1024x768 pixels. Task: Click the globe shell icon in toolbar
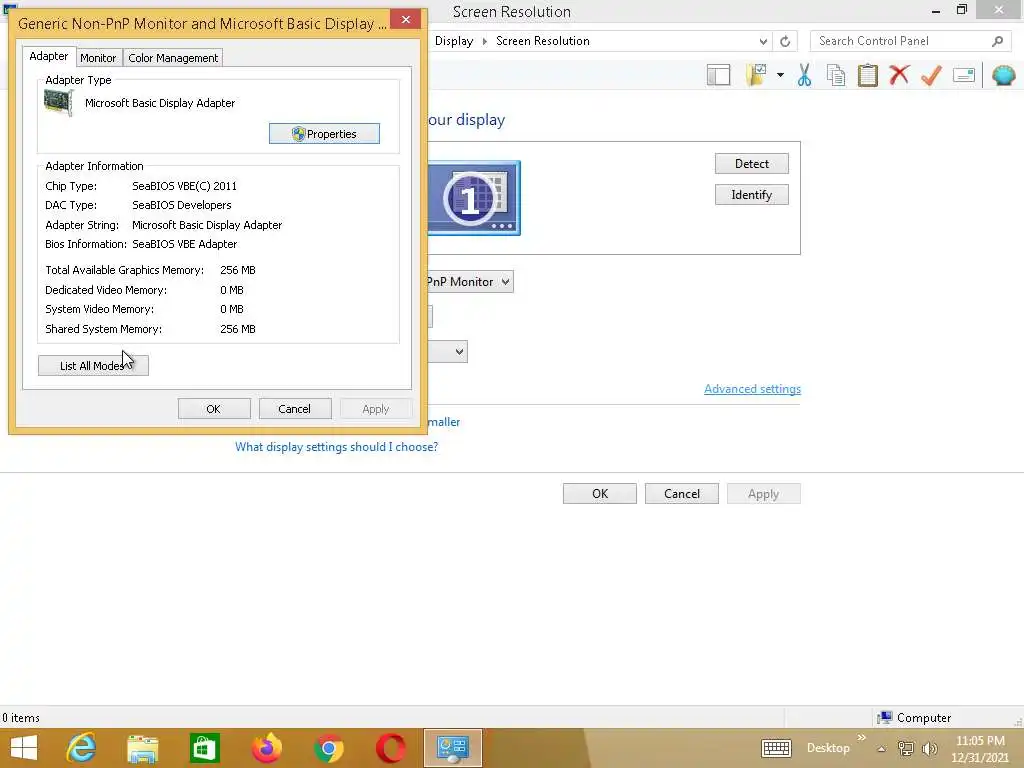coord(1003,75)
